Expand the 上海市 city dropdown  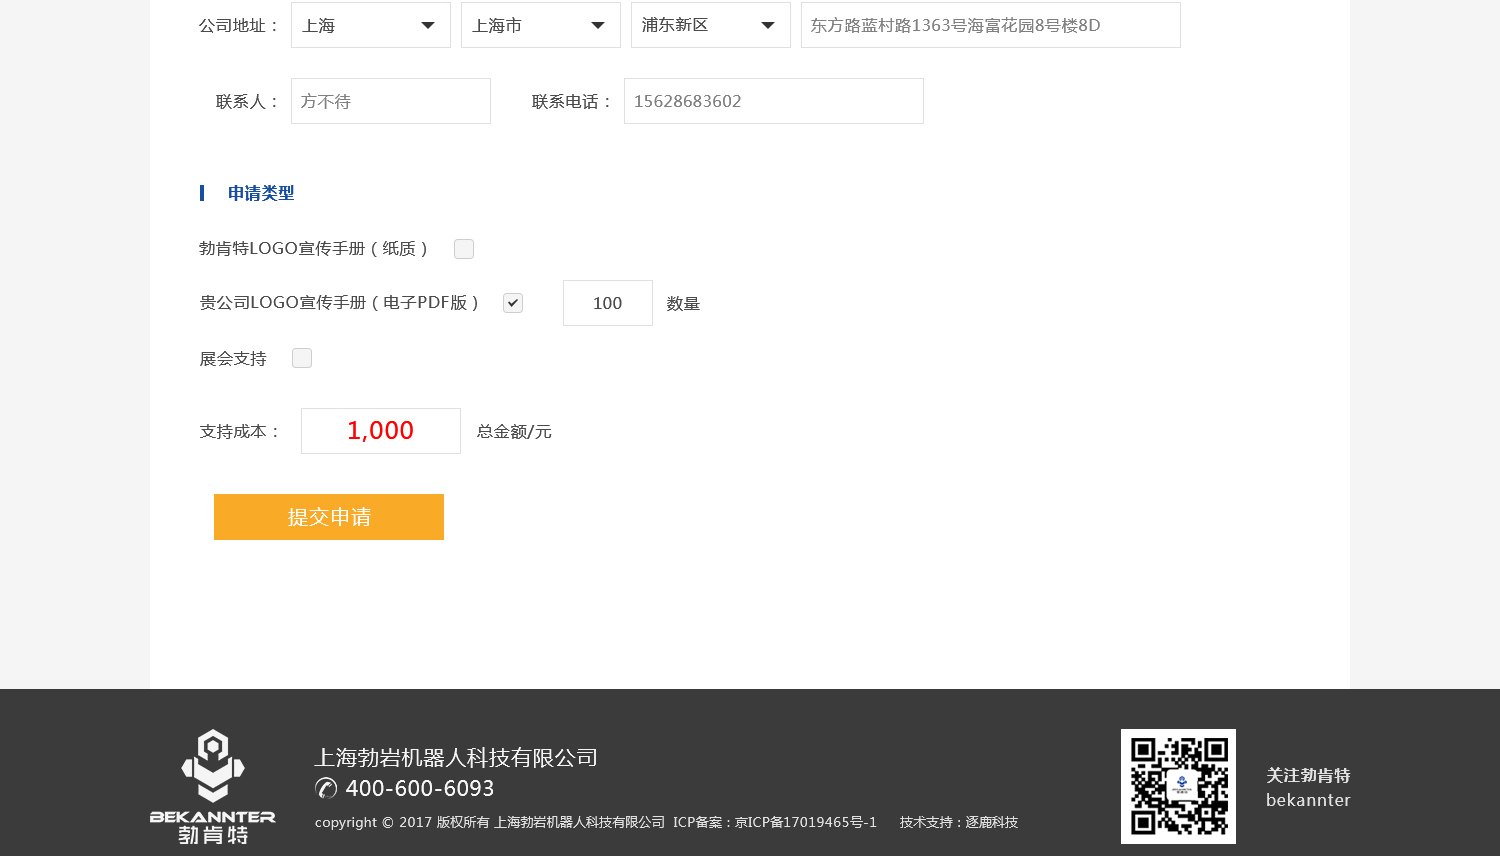540,25
